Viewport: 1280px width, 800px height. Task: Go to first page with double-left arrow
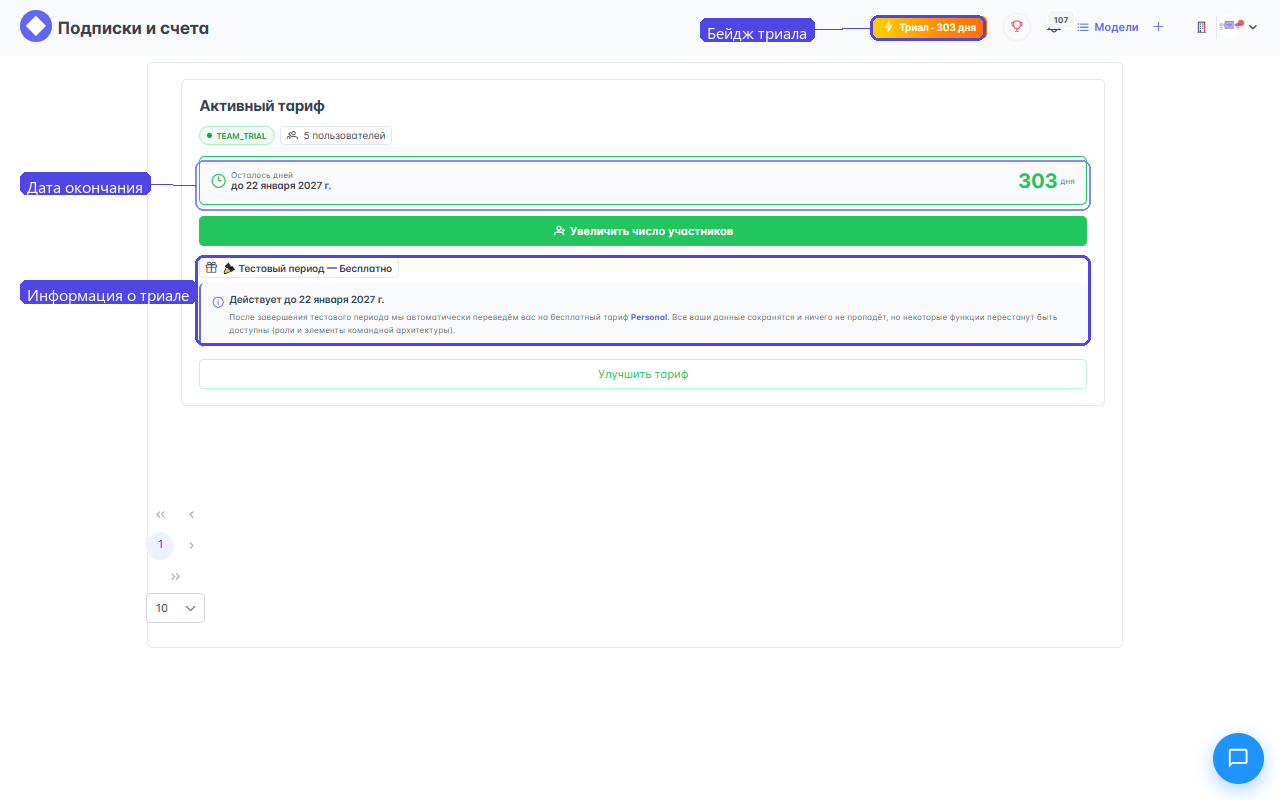point(160,515)
